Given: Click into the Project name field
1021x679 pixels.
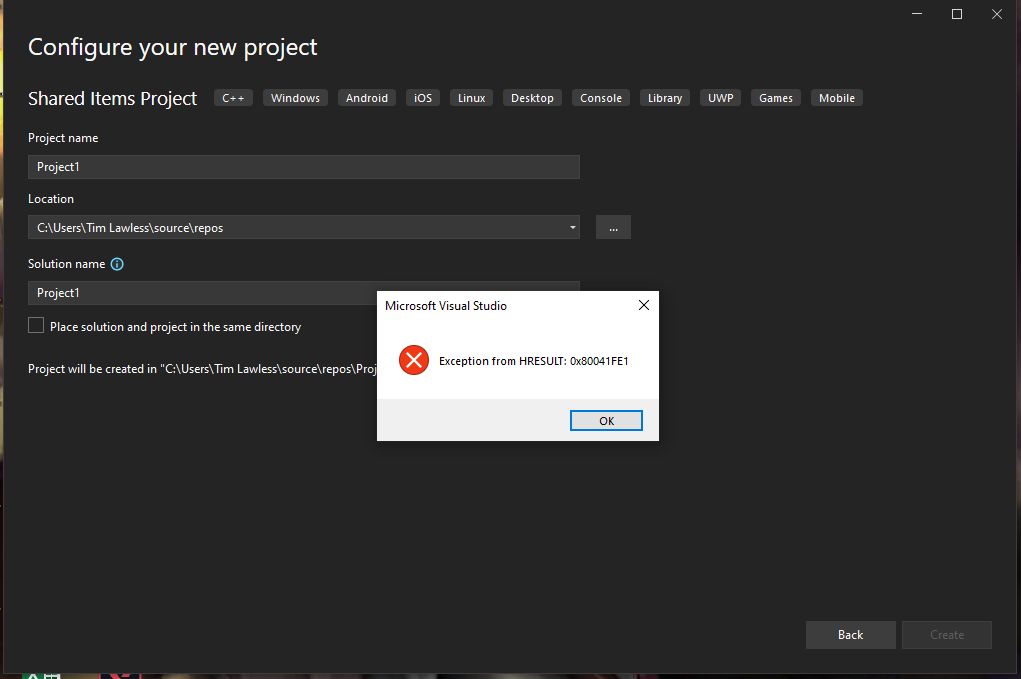Looking at the screenshot, I should click(303, 167).
